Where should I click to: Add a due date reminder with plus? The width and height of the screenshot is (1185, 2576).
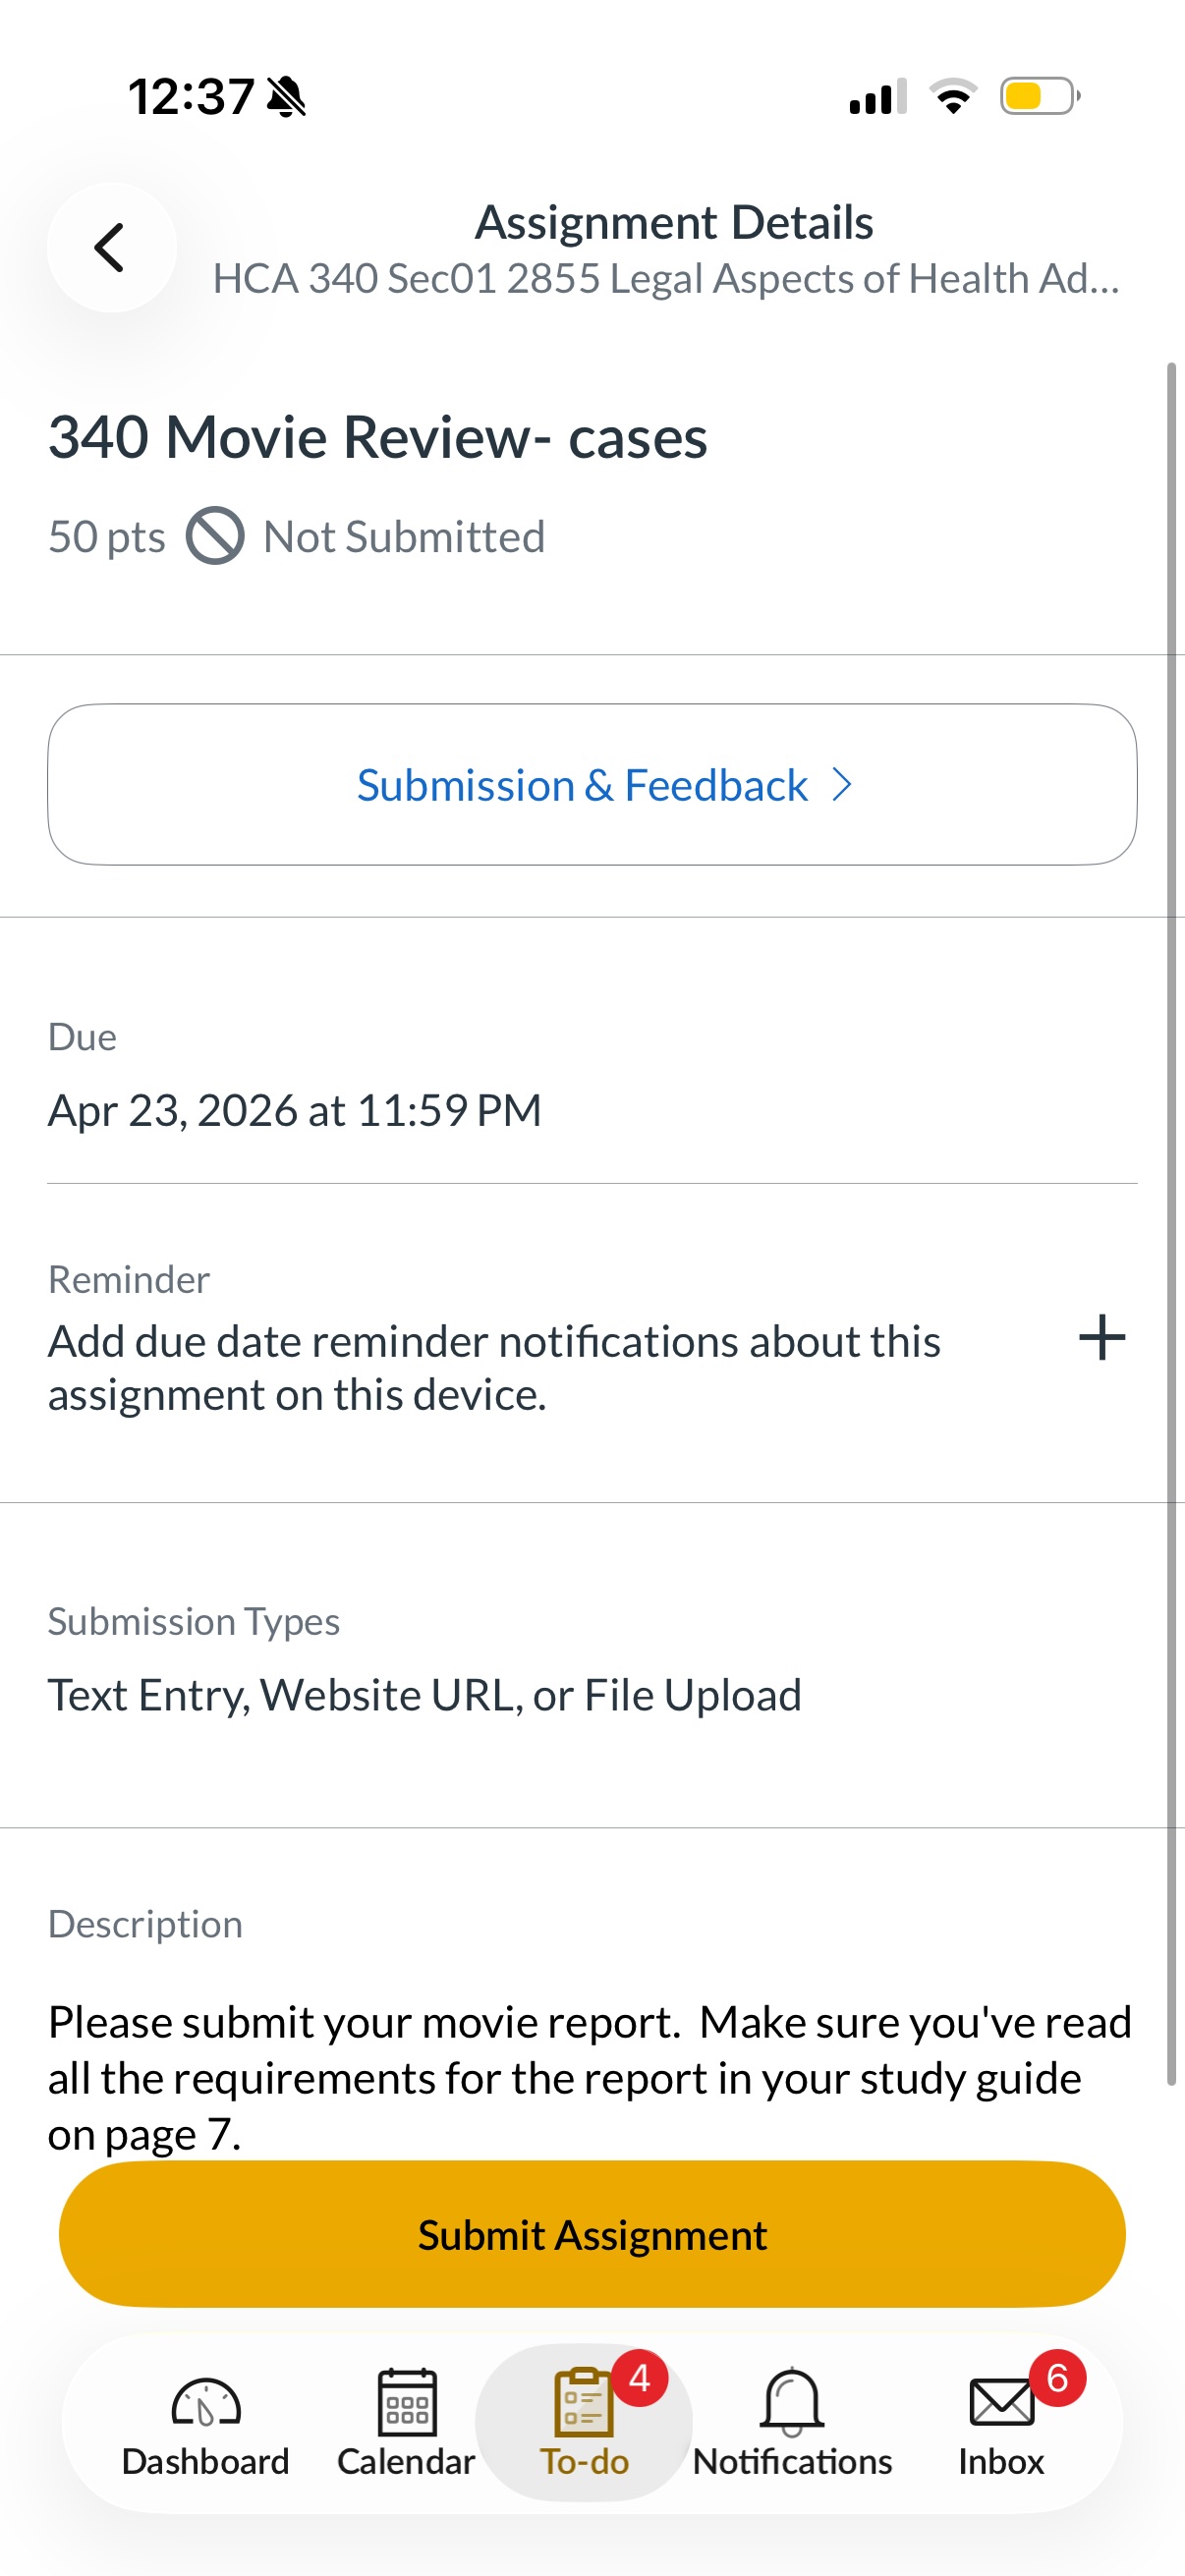coord(1101,1338)
